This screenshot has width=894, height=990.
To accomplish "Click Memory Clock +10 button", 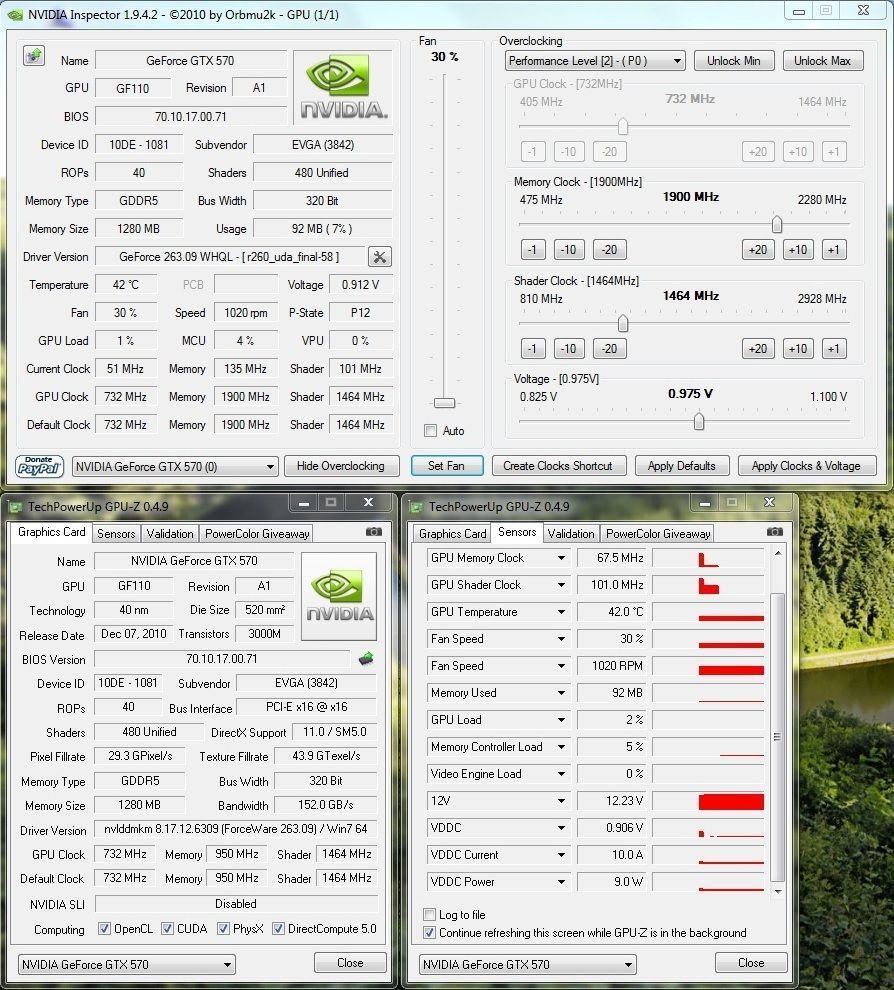I will pos(798,249).
